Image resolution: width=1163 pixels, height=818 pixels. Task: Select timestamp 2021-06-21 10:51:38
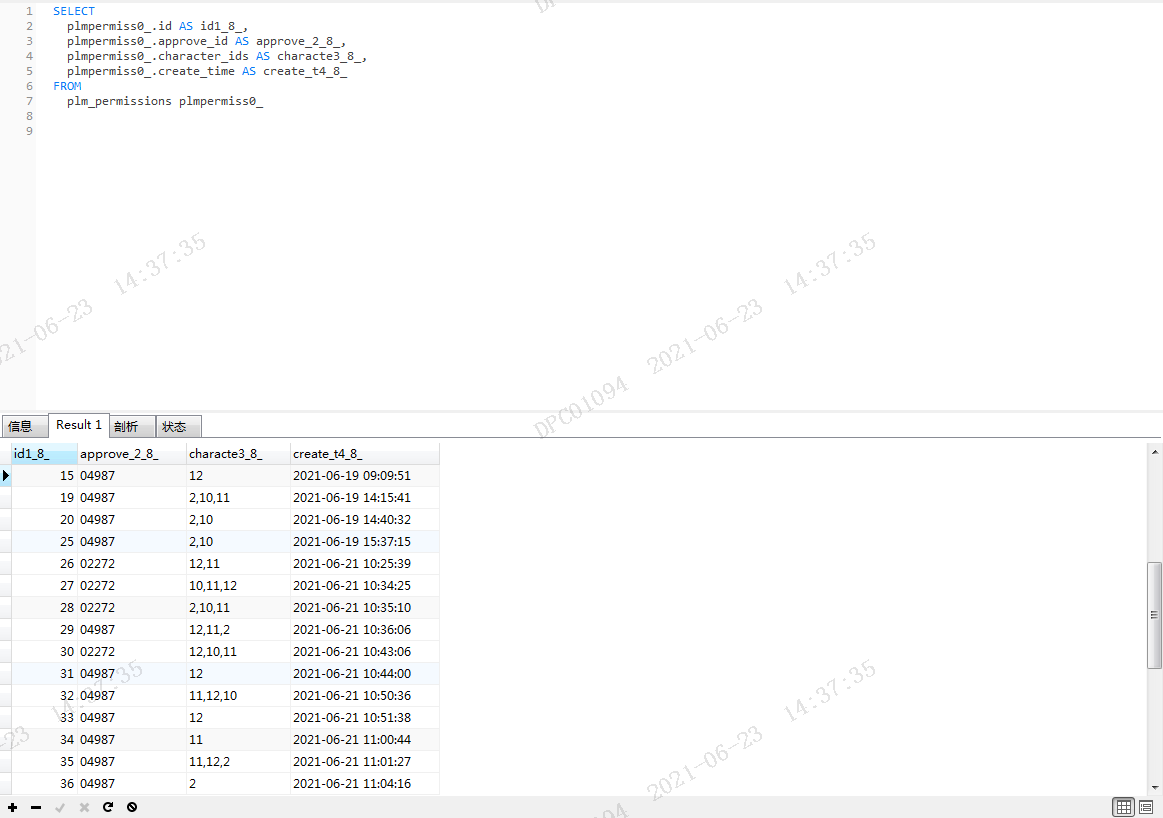click(x=364, y=718)
